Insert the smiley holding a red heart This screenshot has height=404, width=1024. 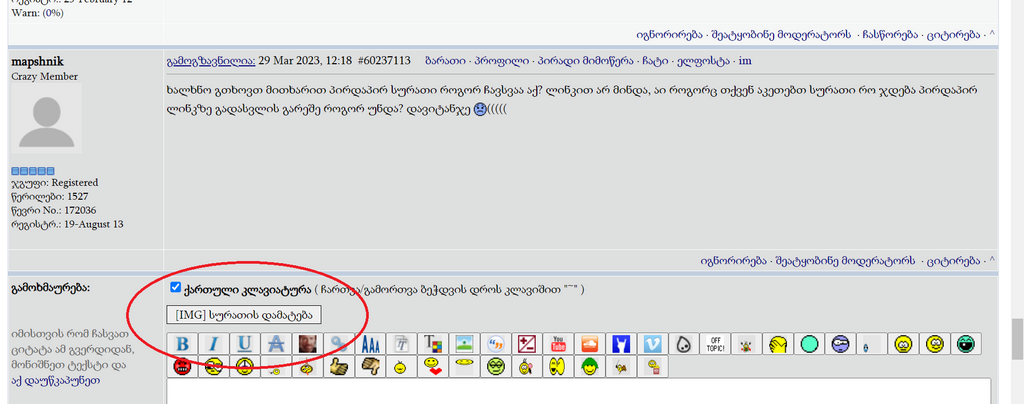pos(433,367)
